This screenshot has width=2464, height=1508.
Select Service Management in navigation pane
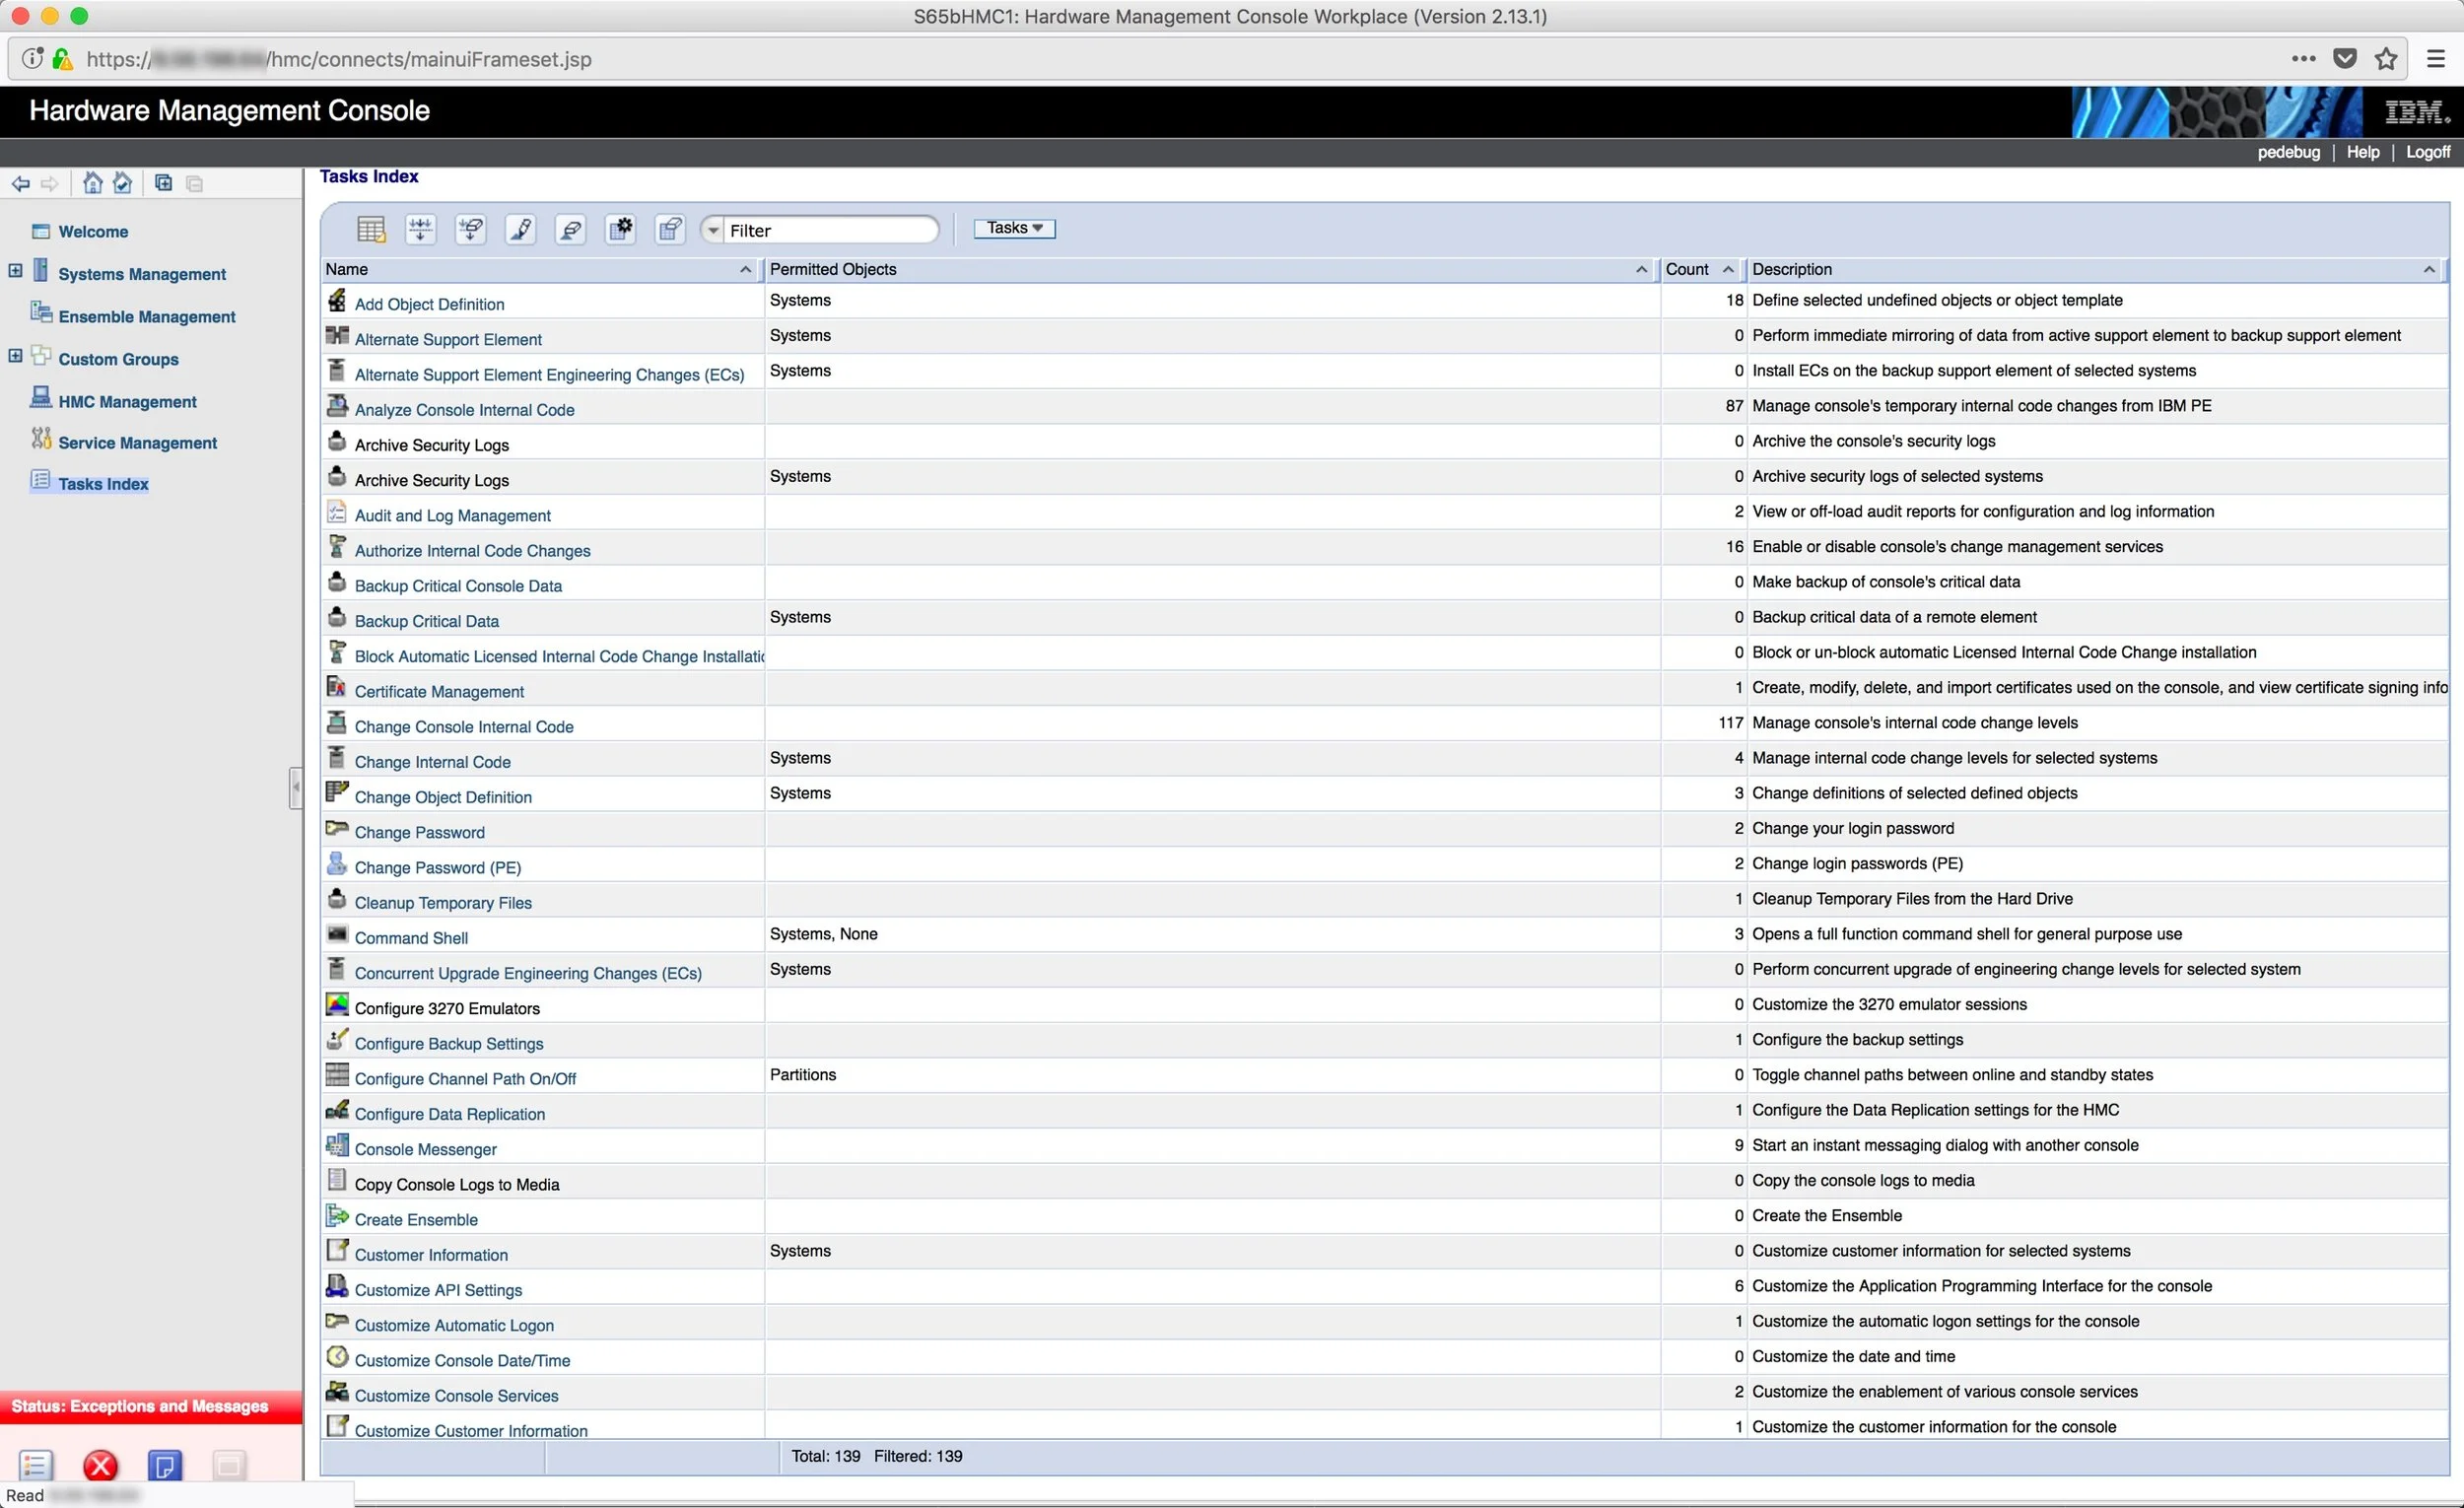(x=137, y=443)
